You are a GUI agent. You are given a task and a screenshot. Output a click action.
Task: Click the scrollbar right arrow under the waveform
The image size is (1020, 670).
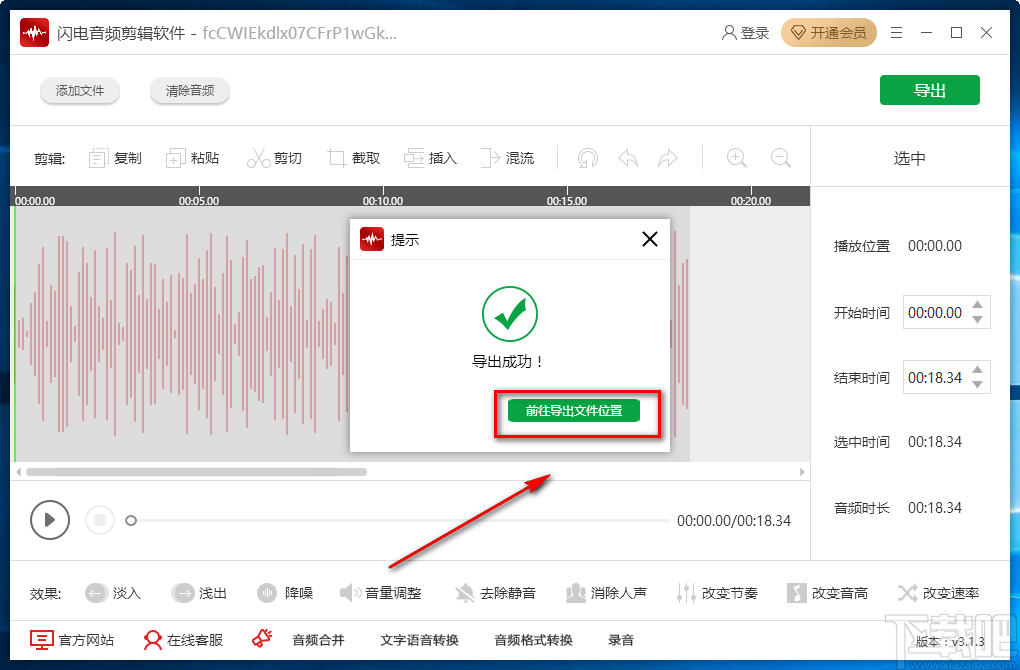802,472
